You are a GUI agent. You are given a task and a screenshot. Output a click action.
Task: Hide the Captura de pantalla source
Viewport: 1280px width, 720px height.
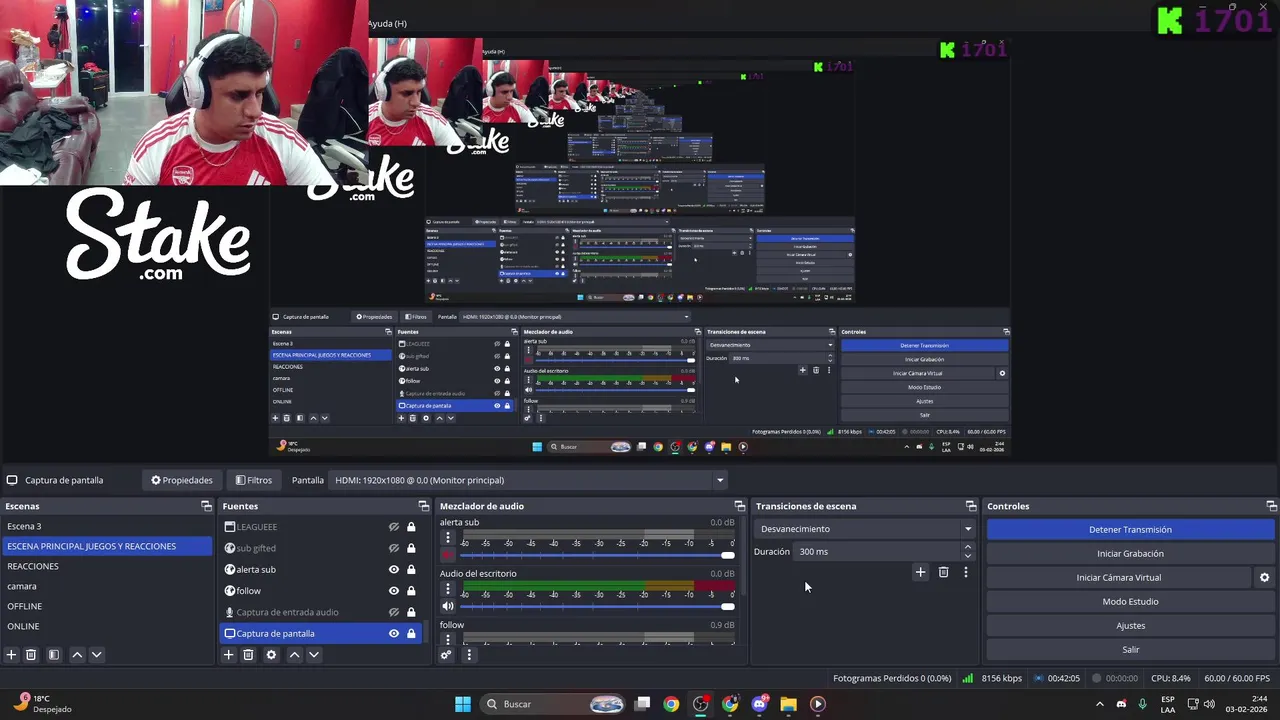point(394,633)
